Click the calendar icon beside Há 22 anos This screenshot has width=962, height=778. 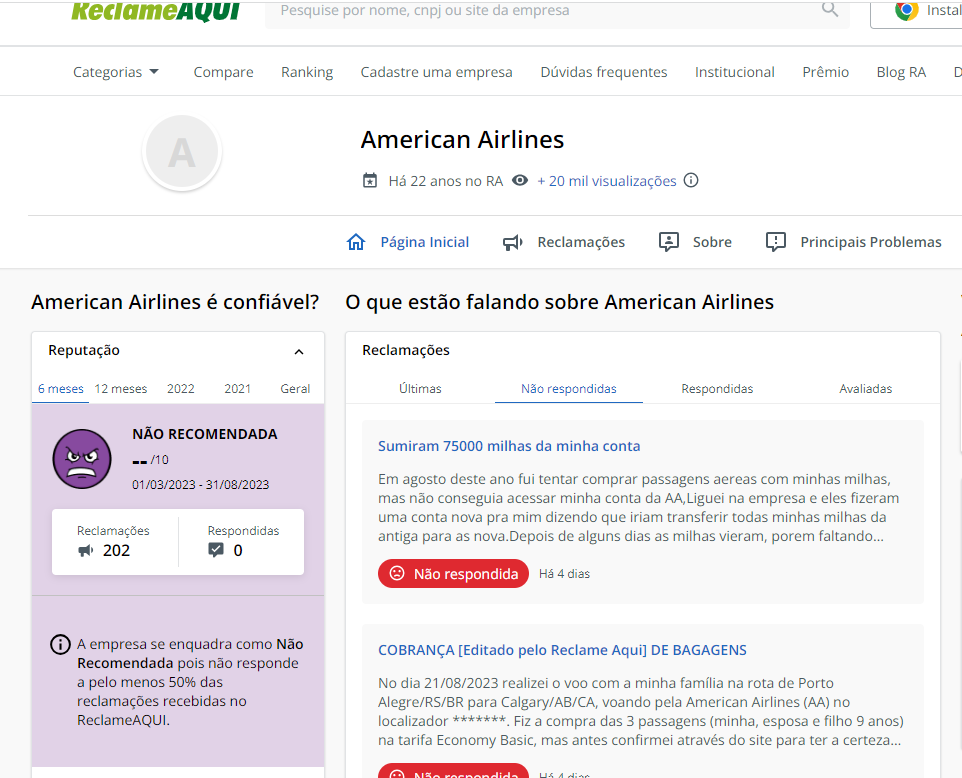click(370, 181)
